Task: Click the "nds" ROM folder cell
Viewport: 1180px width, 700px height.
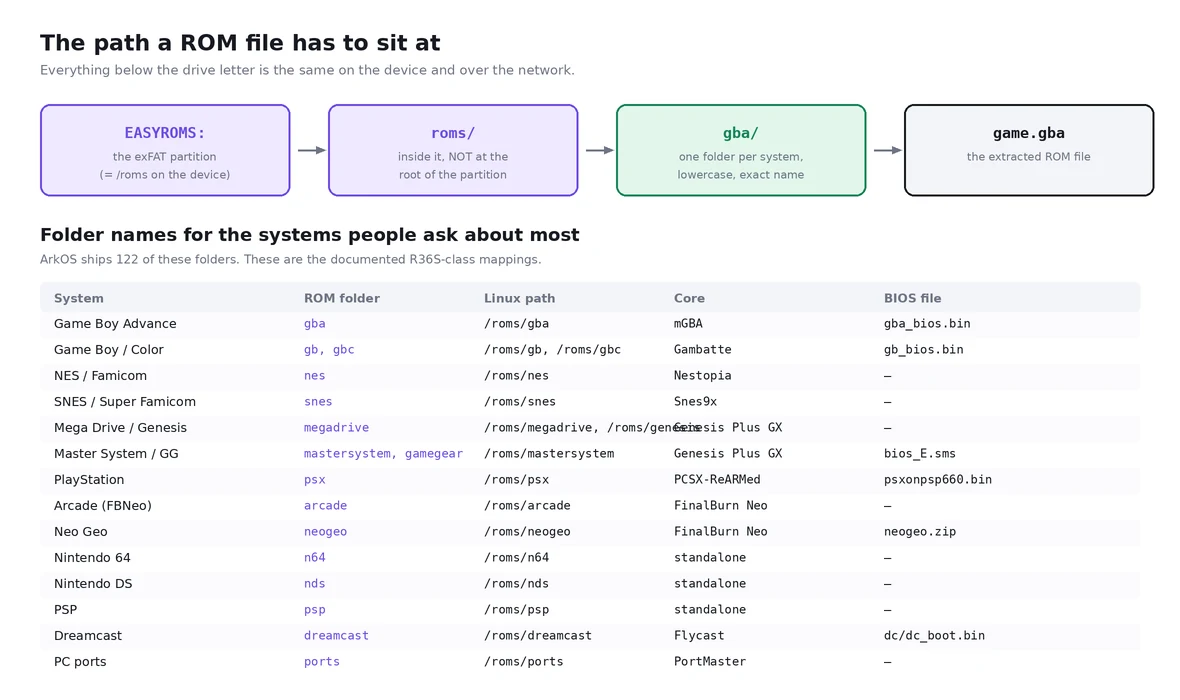Action: click(315, 584)
